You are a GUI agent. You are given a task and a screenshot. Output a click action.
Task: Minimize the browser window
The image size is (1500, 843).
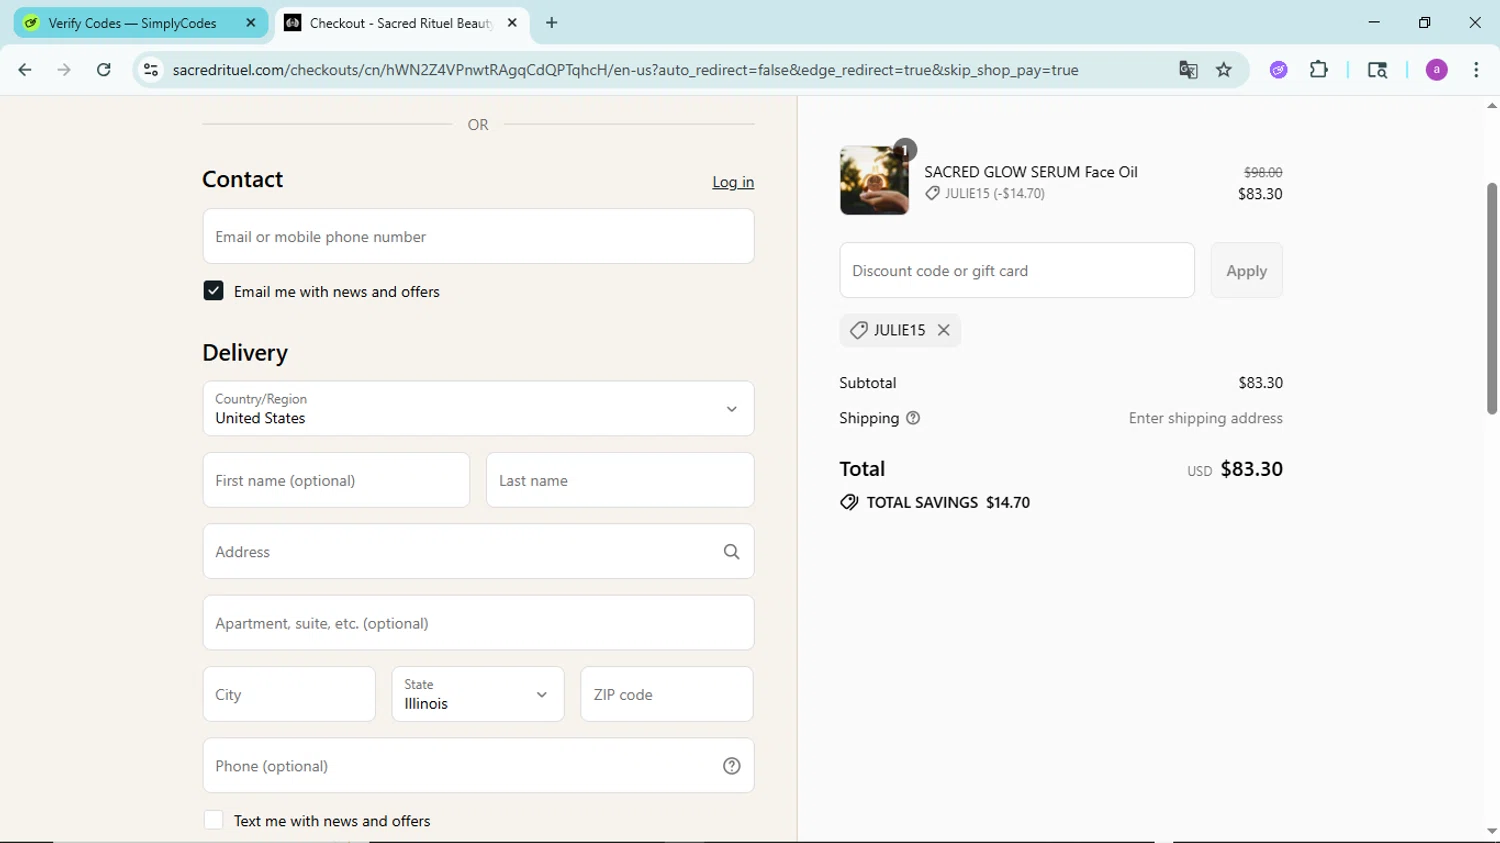point(1374,22)
